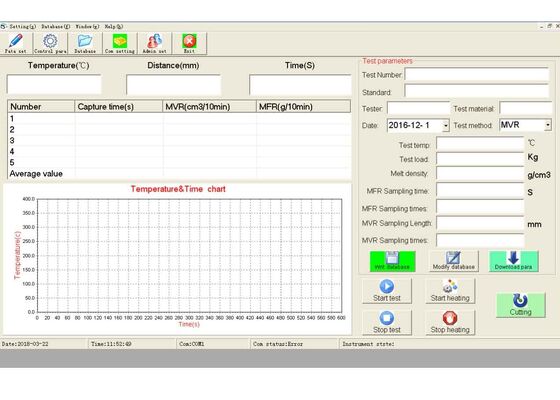Click the Stop heating button

click(450, 322)
